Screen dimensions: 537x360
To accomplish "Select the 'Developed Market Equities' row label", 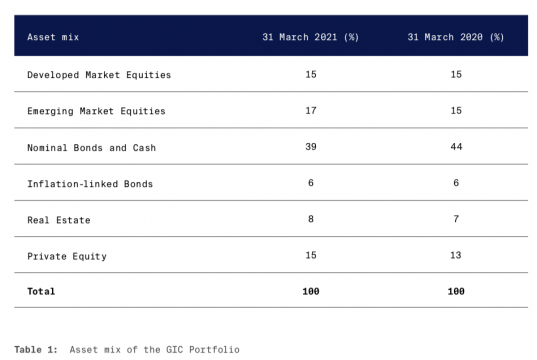I will tap(99, 75).
